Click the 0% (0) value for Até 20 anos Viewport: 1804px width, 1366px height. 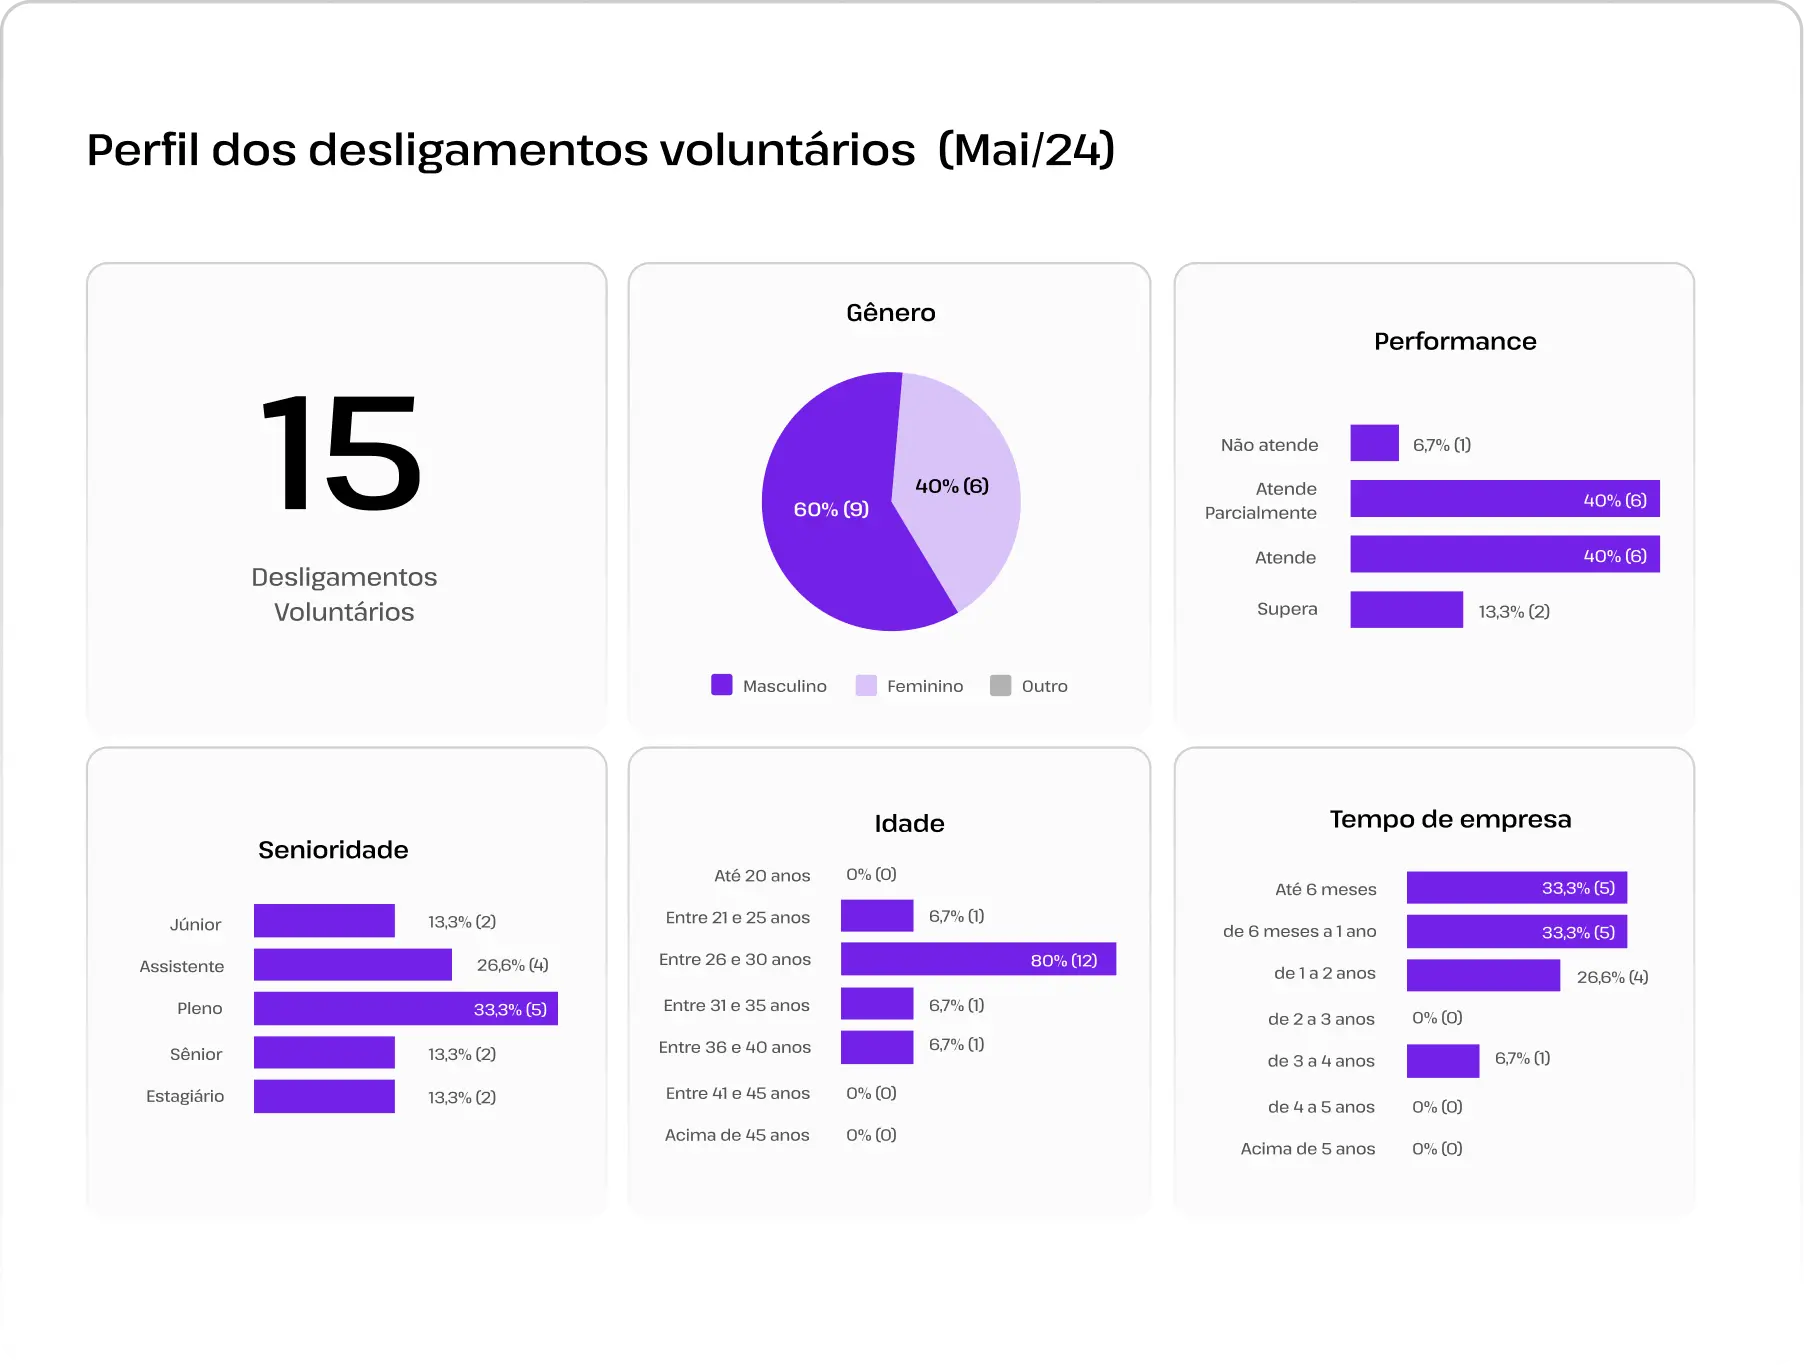(x=871, y=874)
